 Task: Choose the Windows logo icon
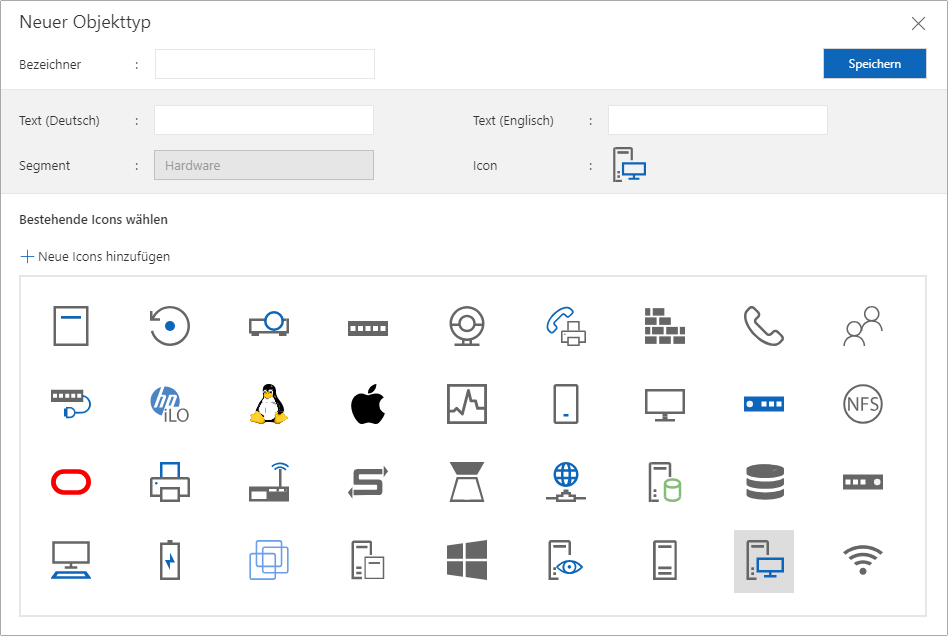pos(466,561)
